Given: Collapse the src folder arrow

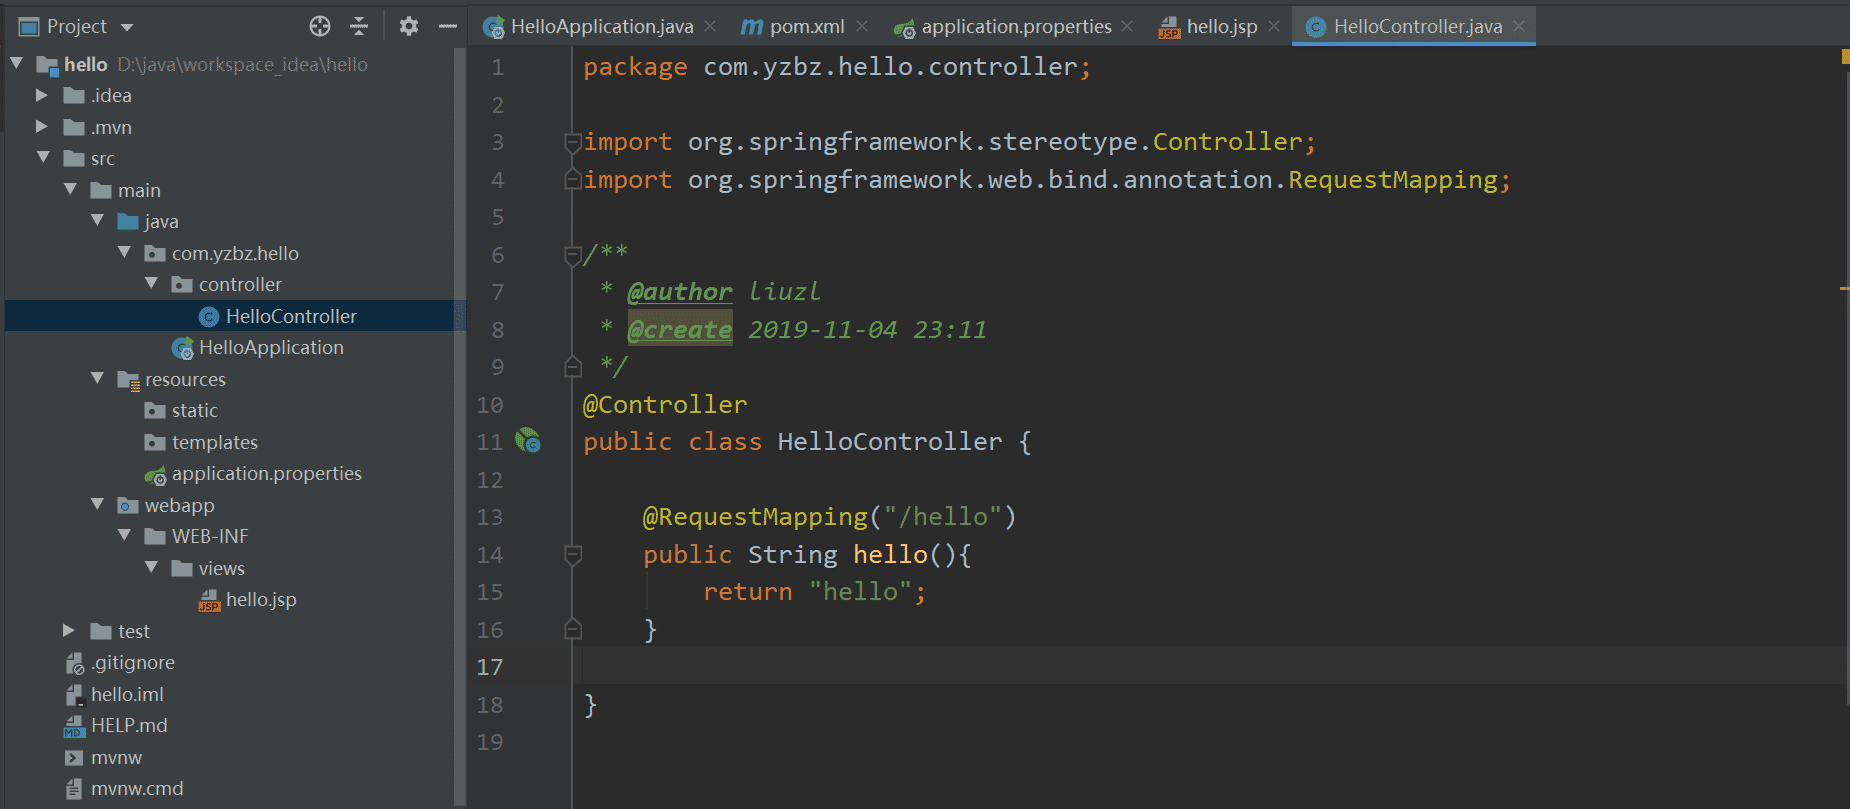Looking at the screenshot, I should click(43, 158).
